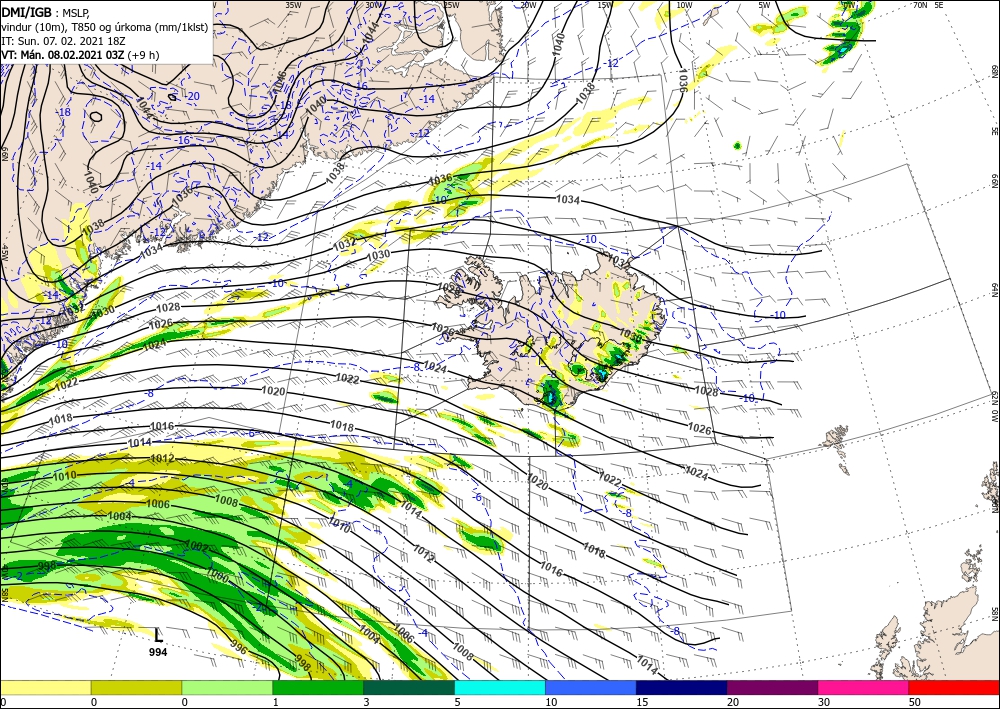
Task: Click the '25W' longitude label
Action: point(451,5)
